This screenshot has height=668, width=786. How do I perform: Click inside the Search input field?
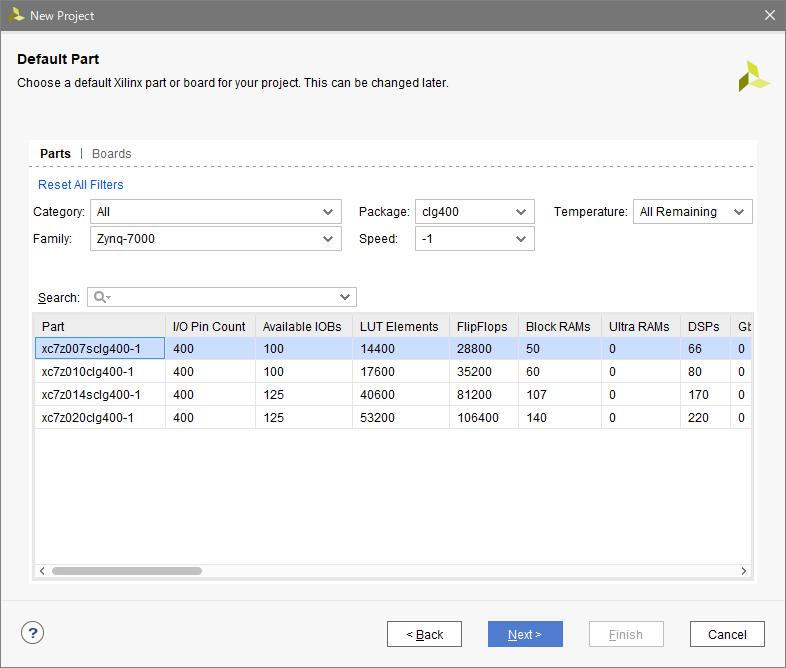coord(223,297)
